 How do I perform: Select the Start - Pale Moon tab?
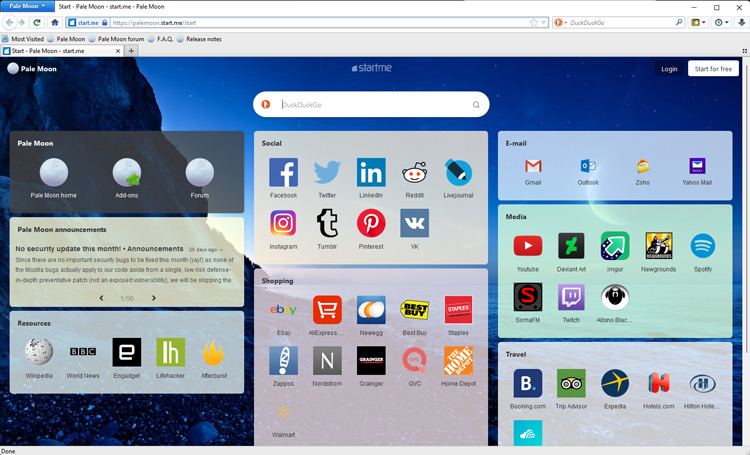[x=62, y=51]
